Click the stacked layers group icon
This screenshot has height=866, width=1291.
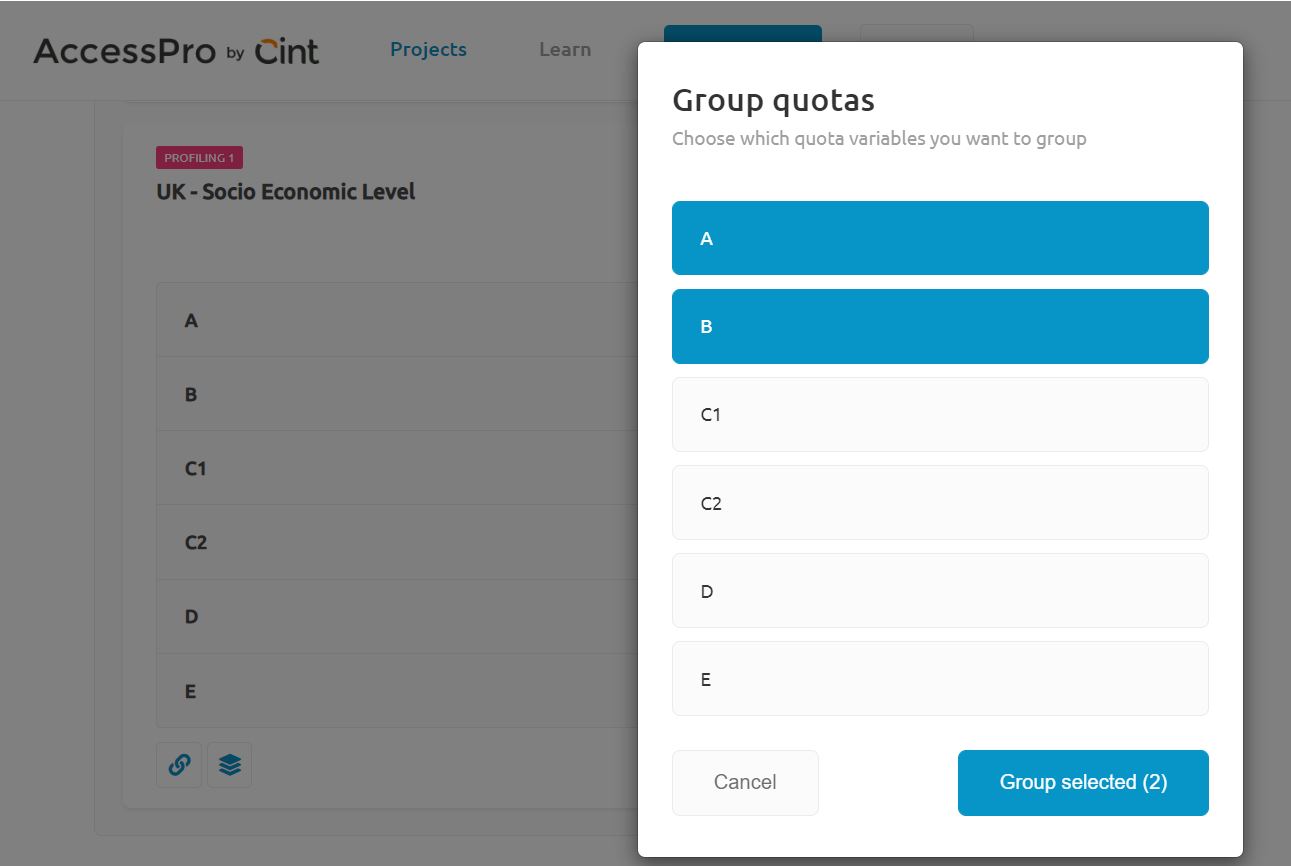229,765
